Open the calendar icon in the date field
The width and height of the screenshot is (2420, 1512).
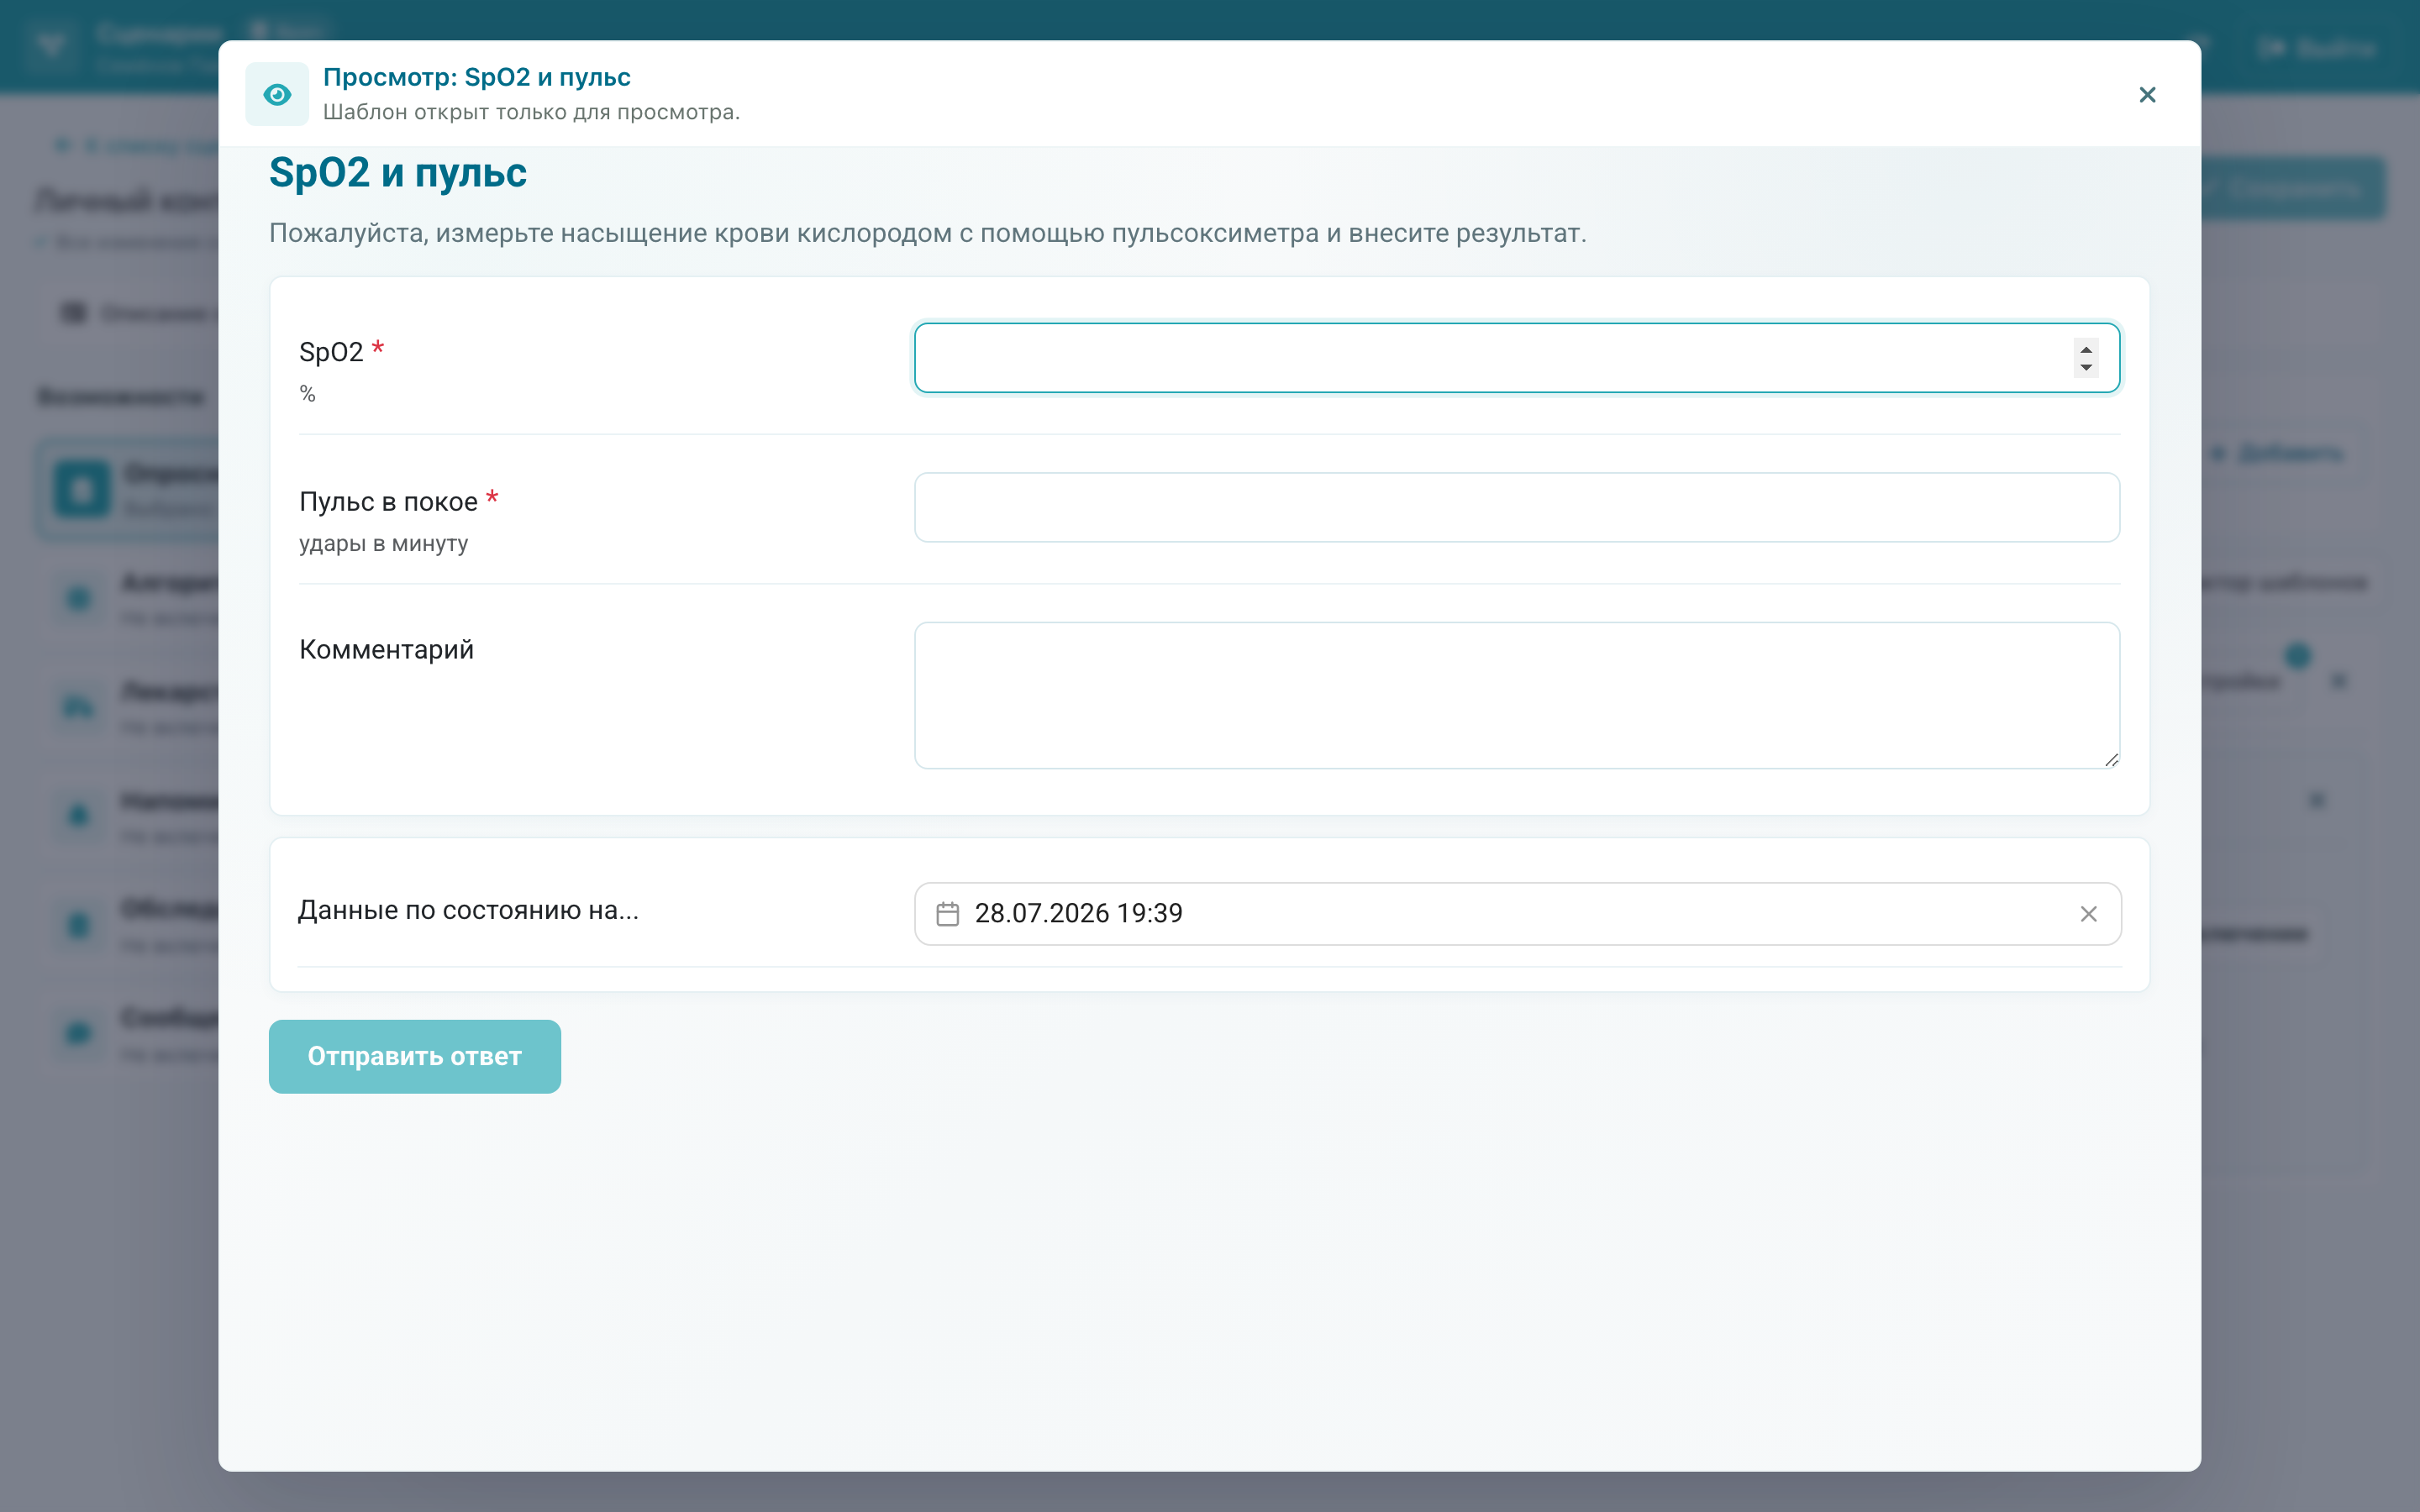[947, 913]
